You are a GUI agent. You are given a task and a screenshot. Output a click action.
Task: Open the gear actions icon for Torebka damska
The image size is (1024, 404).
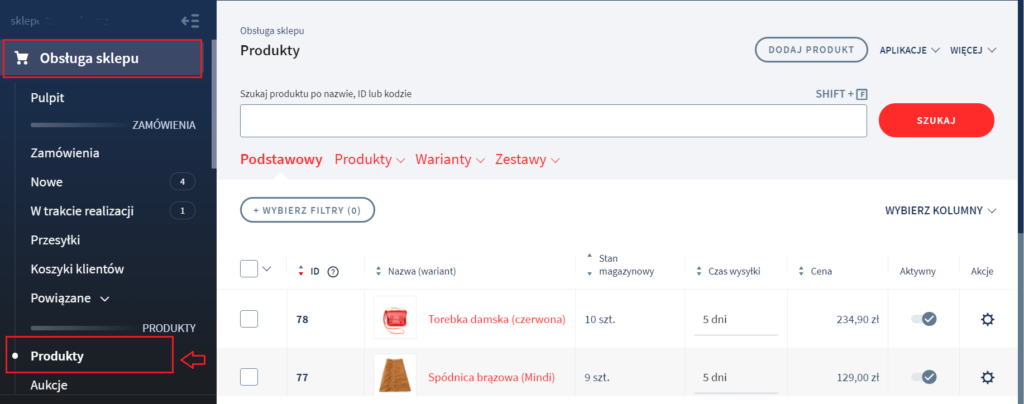987,319
